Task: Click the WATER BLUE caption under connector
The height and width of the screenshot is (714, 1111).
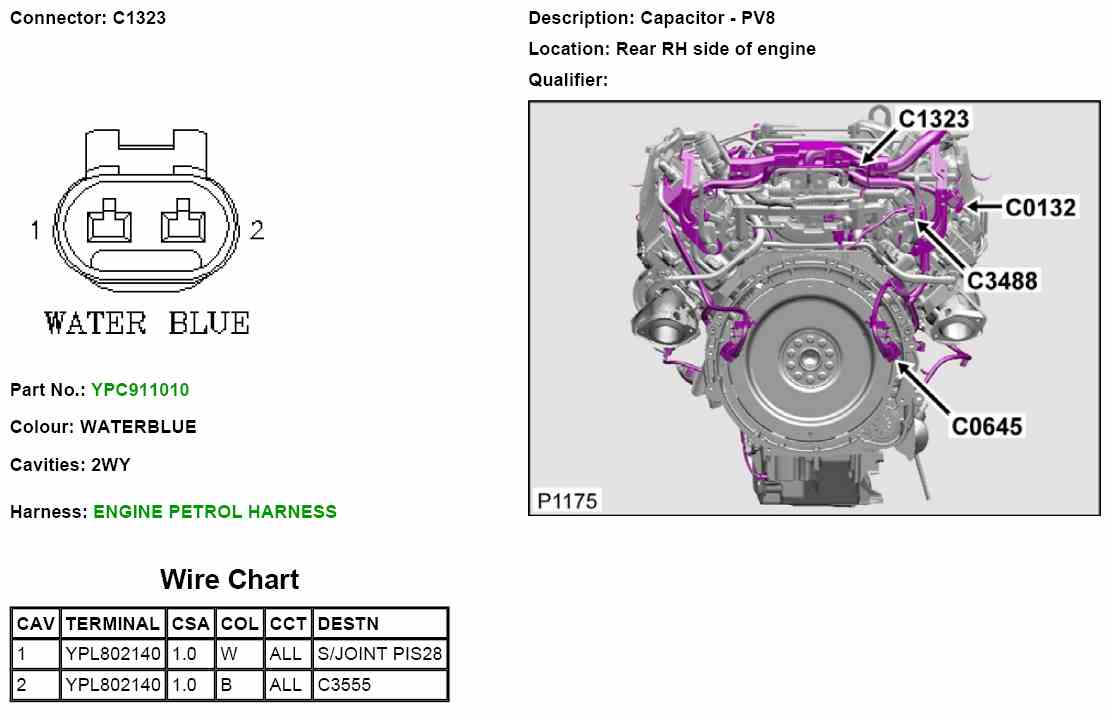Action: [x=147, y=323]
